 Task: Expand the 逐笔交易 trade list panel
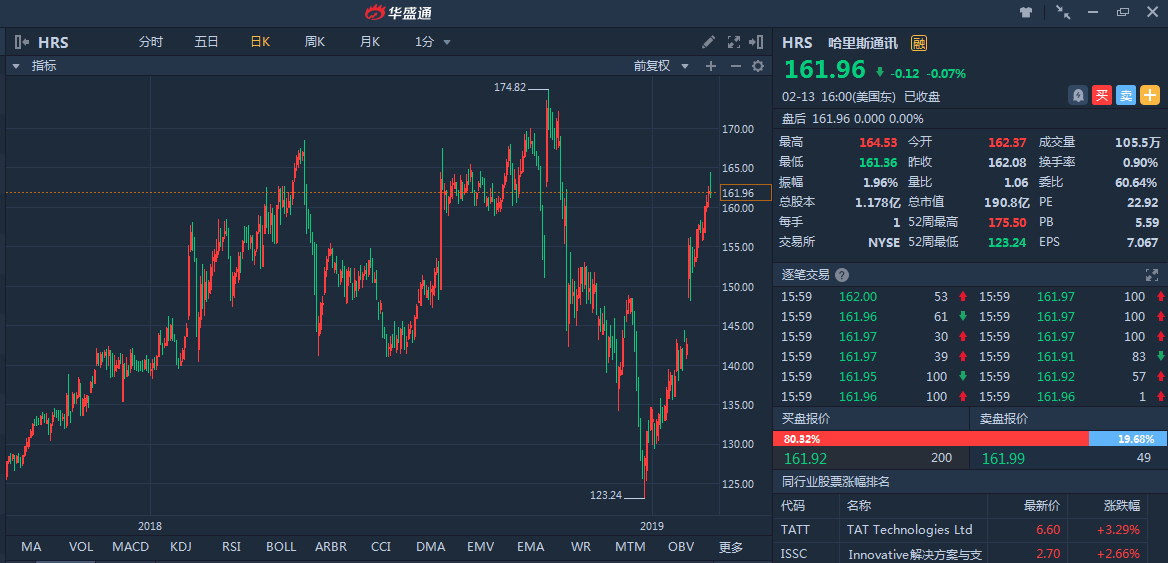tap(1152, 274)
